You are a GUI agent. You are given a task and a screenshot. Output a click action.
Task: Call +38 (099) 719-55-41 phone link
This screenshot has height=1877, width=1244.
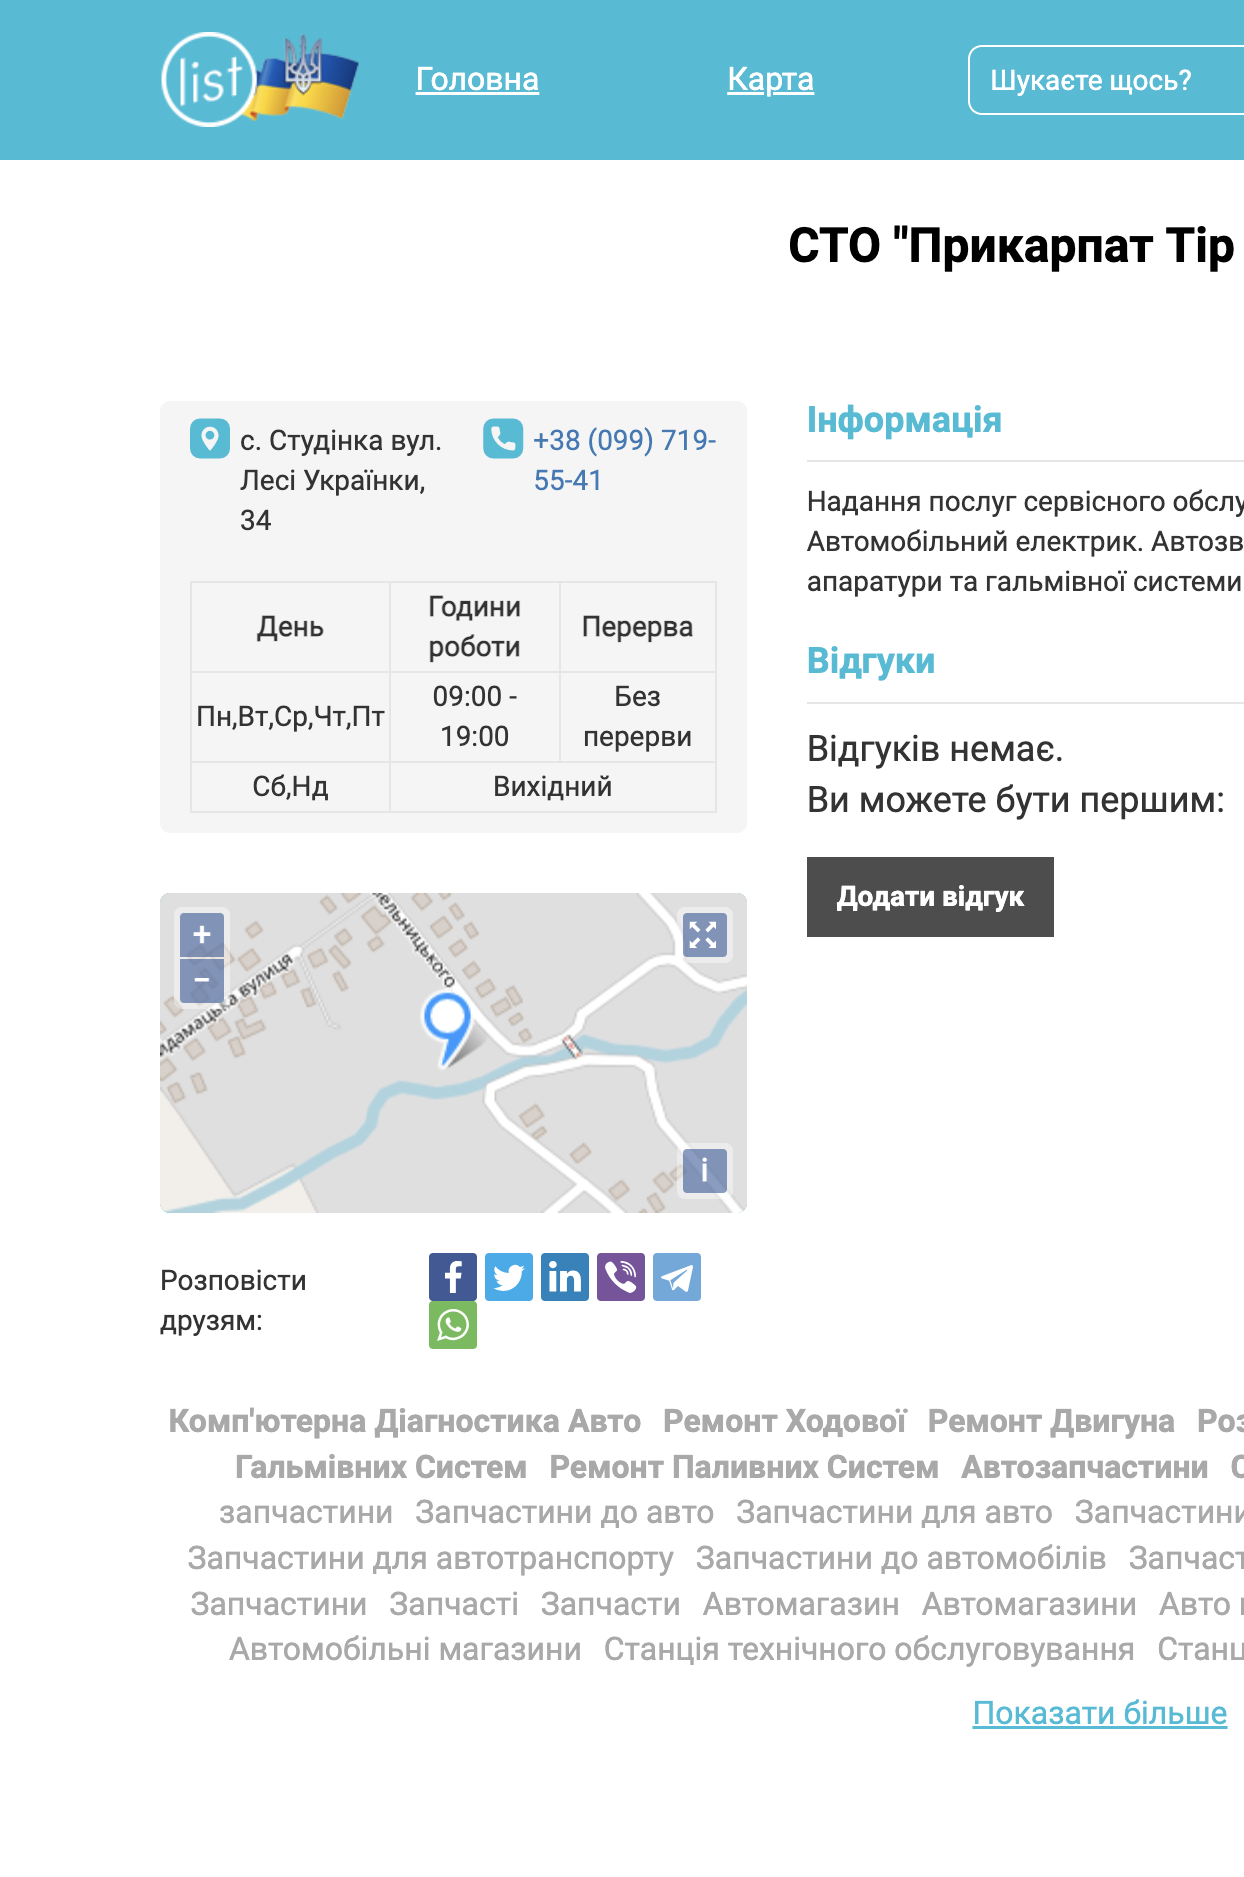point(624,460)
